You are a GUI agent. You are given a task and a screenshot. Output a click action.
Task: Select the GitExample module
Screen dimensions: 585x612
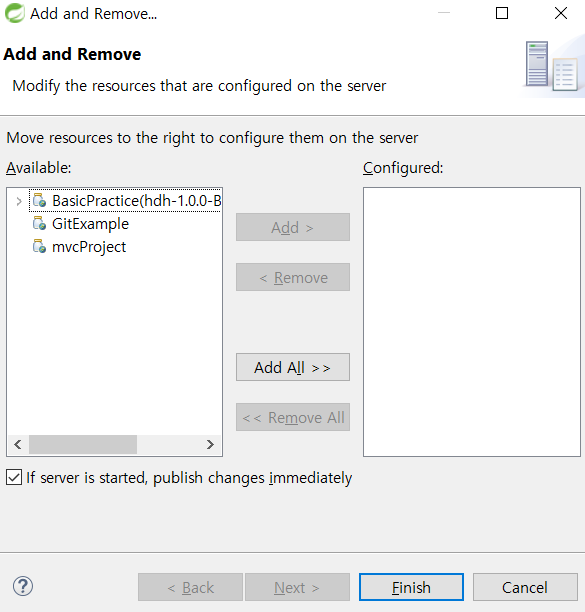90,224
